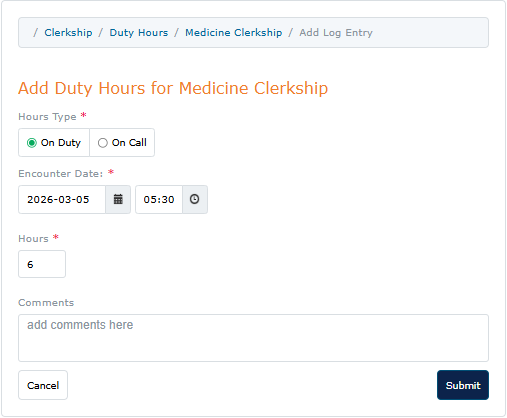Click the Add Log Entry breadcrumb
This screenshot has width=507, height=418.
pyautogui.click(x=336, y=33)
